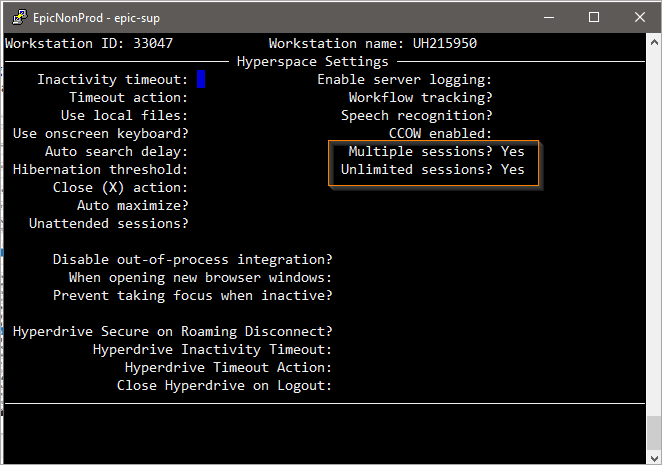Viewport: 662px width, 465px height.
Task: Click the Hyperspace Settings heading
Action: [312, 61]
